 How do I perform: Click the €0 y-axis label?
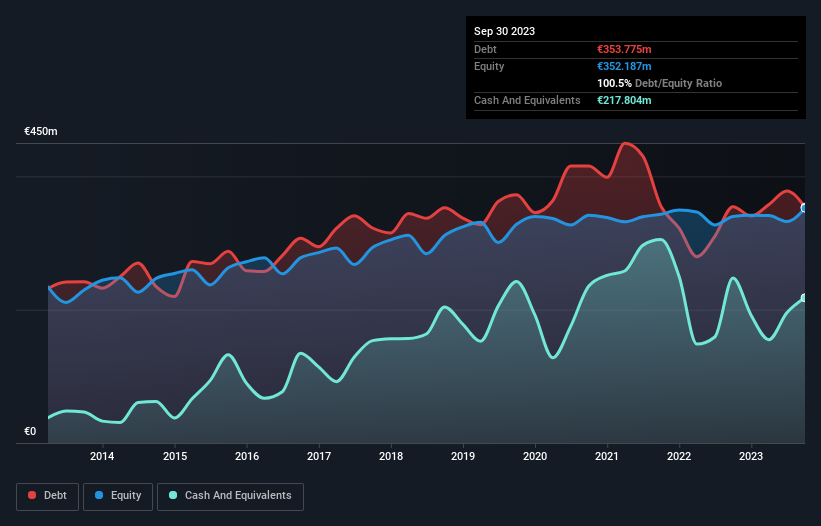coord(30,431)
